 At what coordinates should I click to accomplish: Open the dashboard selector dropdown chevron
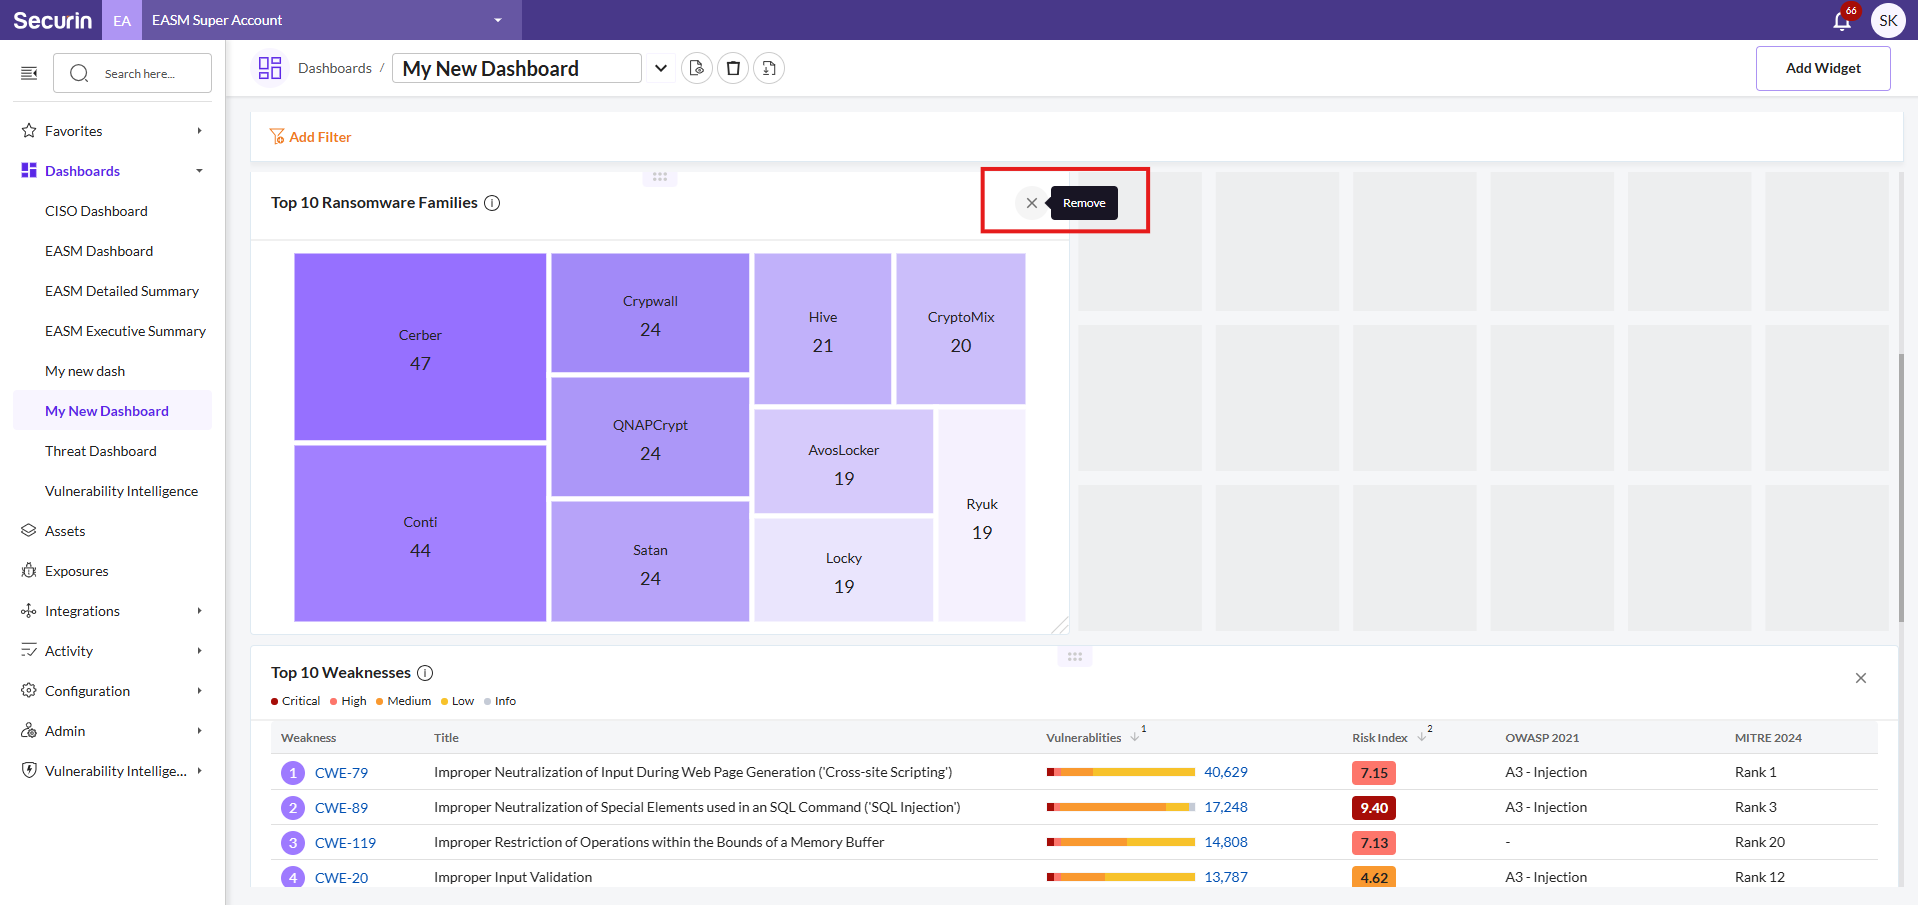661,68
